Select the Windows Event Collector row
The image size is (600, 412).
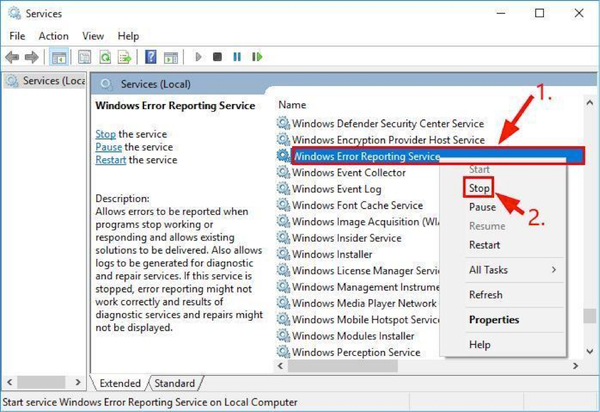pyautogui.click(x=349, y=173)
